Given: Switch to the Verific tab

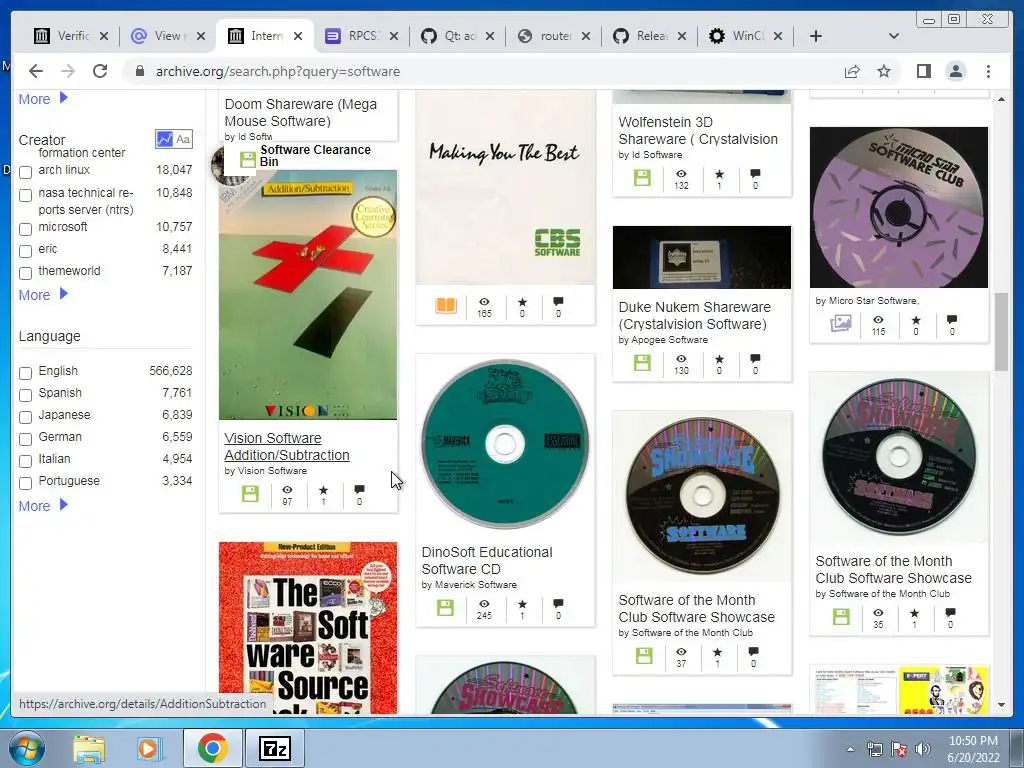Looking at the screenshot, I should 71,36.
